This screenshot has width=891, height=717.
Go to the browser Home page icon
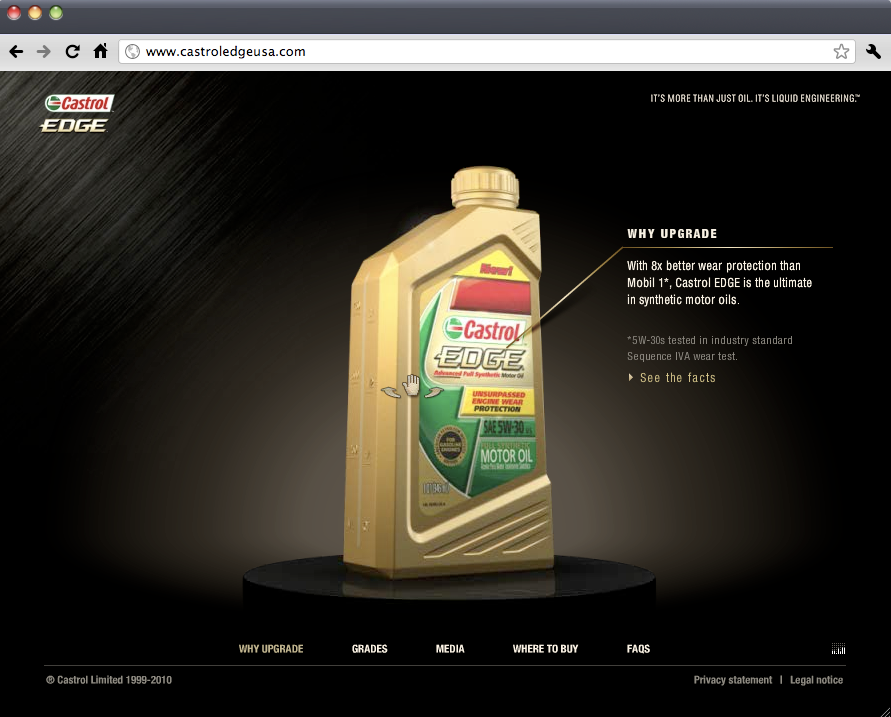tap(100, 51)
